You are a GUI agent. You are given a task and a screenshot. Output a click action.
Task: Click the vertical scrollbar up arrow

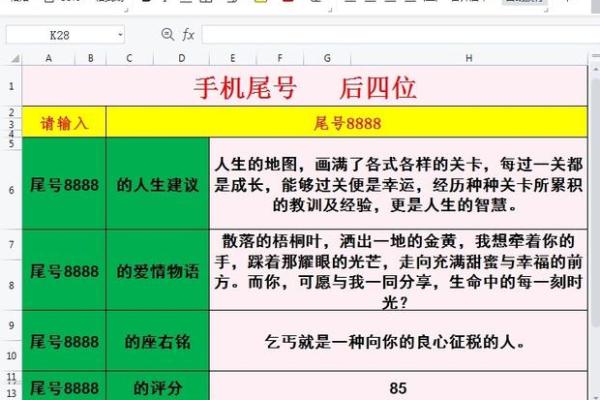tap(595, 69)
